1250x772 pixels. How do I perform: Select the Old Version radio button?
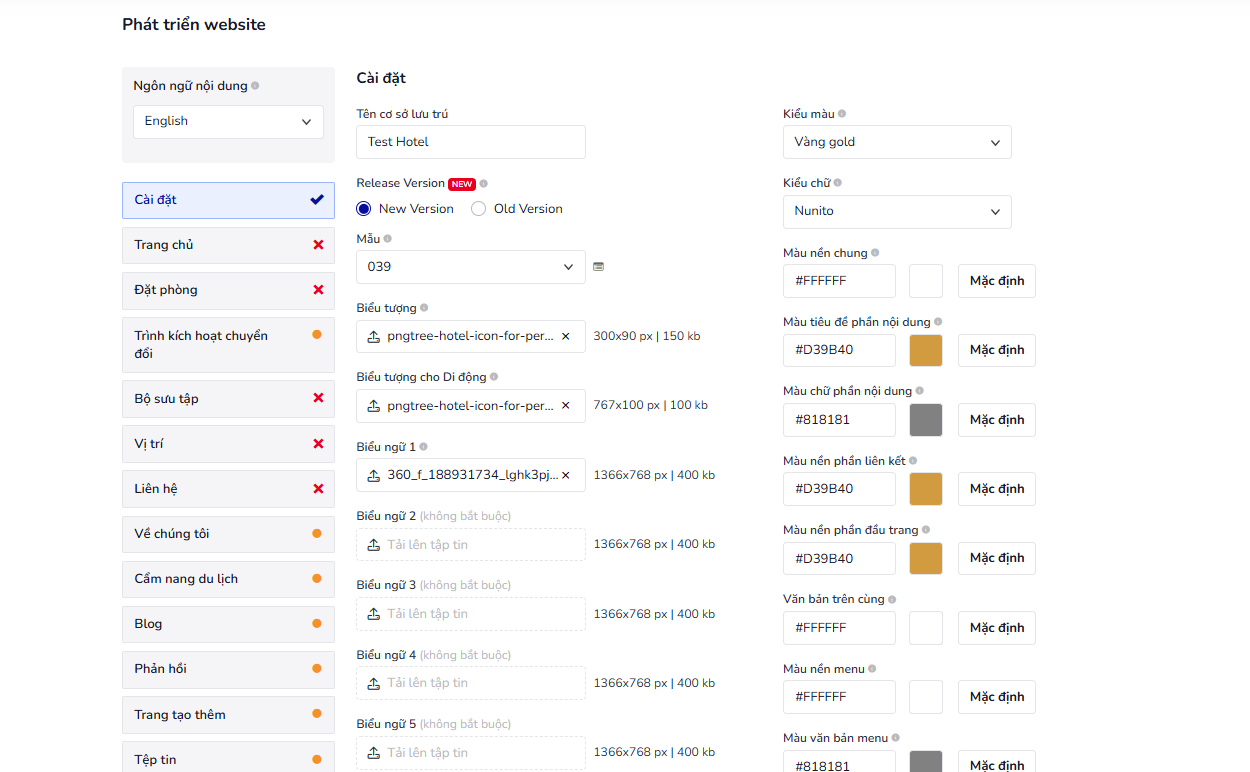(479, 209)
